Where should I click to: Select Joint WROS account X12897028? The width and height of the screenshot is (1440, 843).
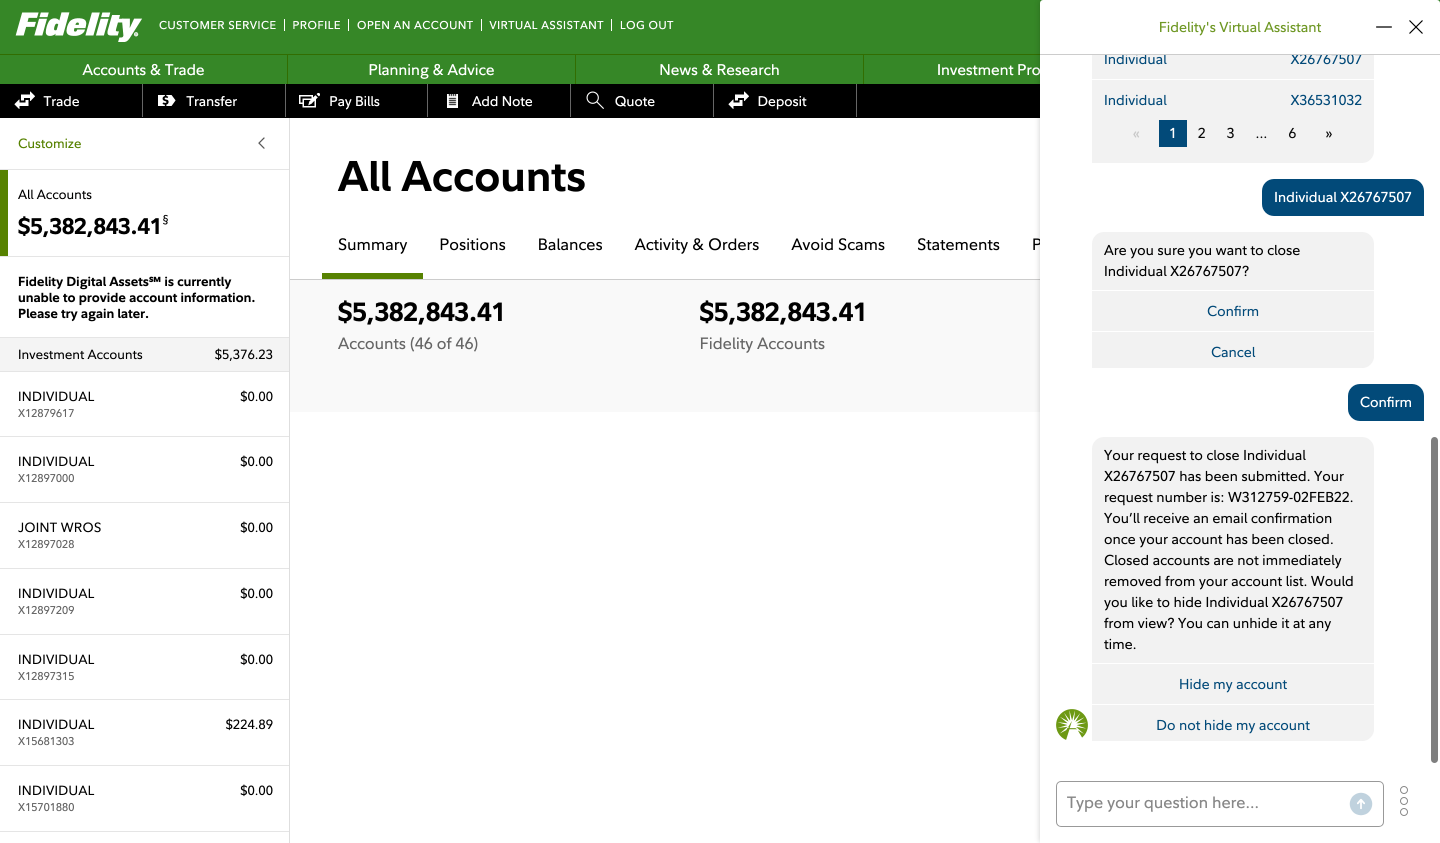[x=145, y=535]
